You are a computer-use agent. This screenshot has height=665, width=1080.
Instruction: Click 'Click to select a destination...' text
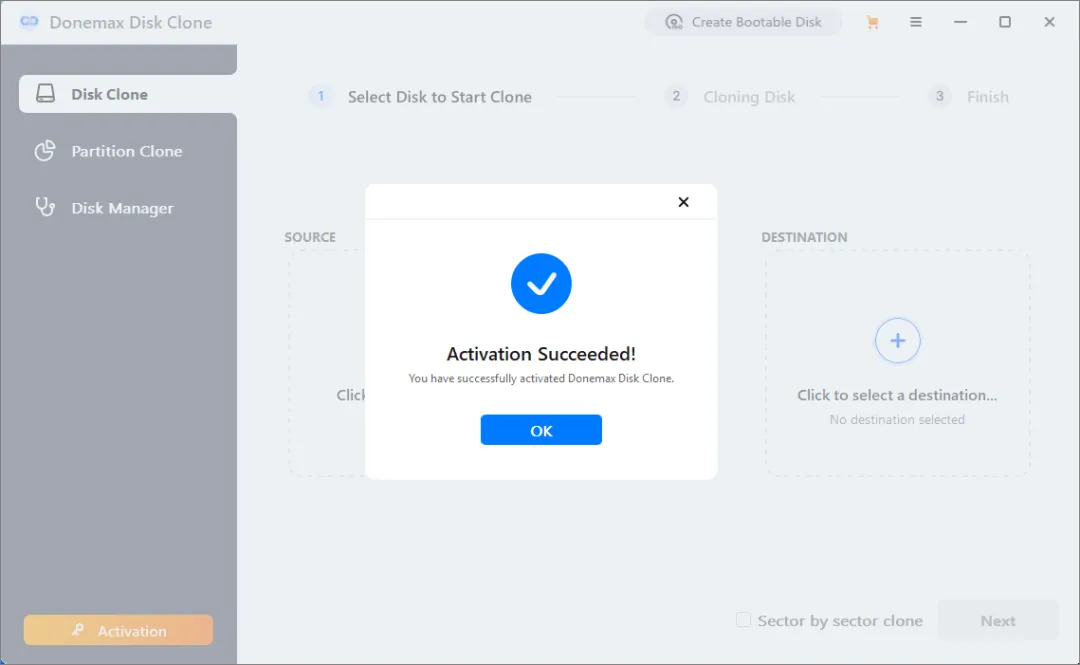click(x=897, y=395)
